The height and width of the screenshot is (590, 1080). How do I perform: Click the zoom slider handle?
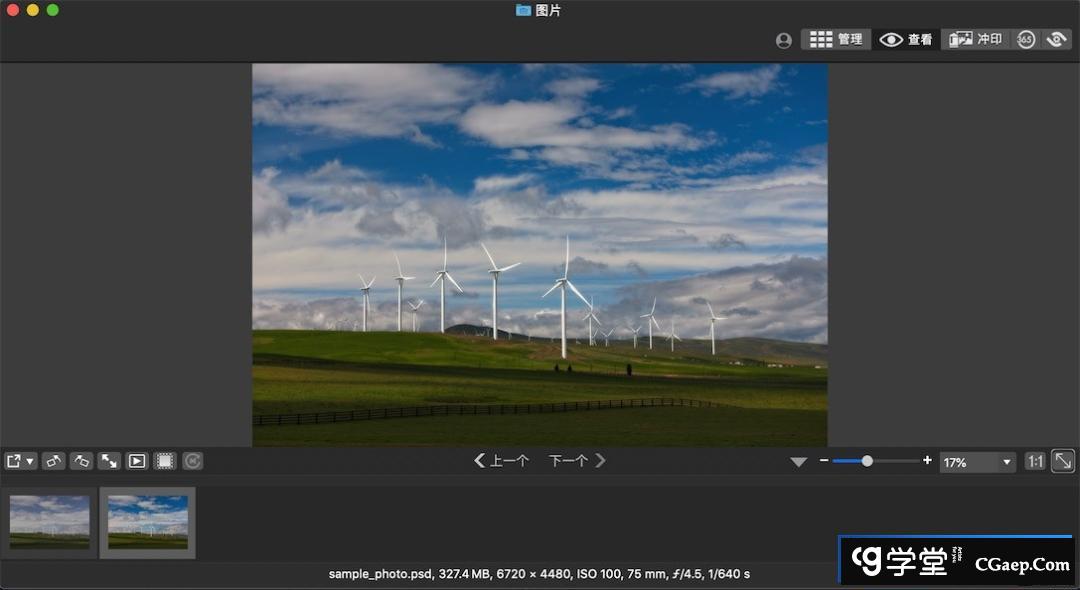(867, 461)
